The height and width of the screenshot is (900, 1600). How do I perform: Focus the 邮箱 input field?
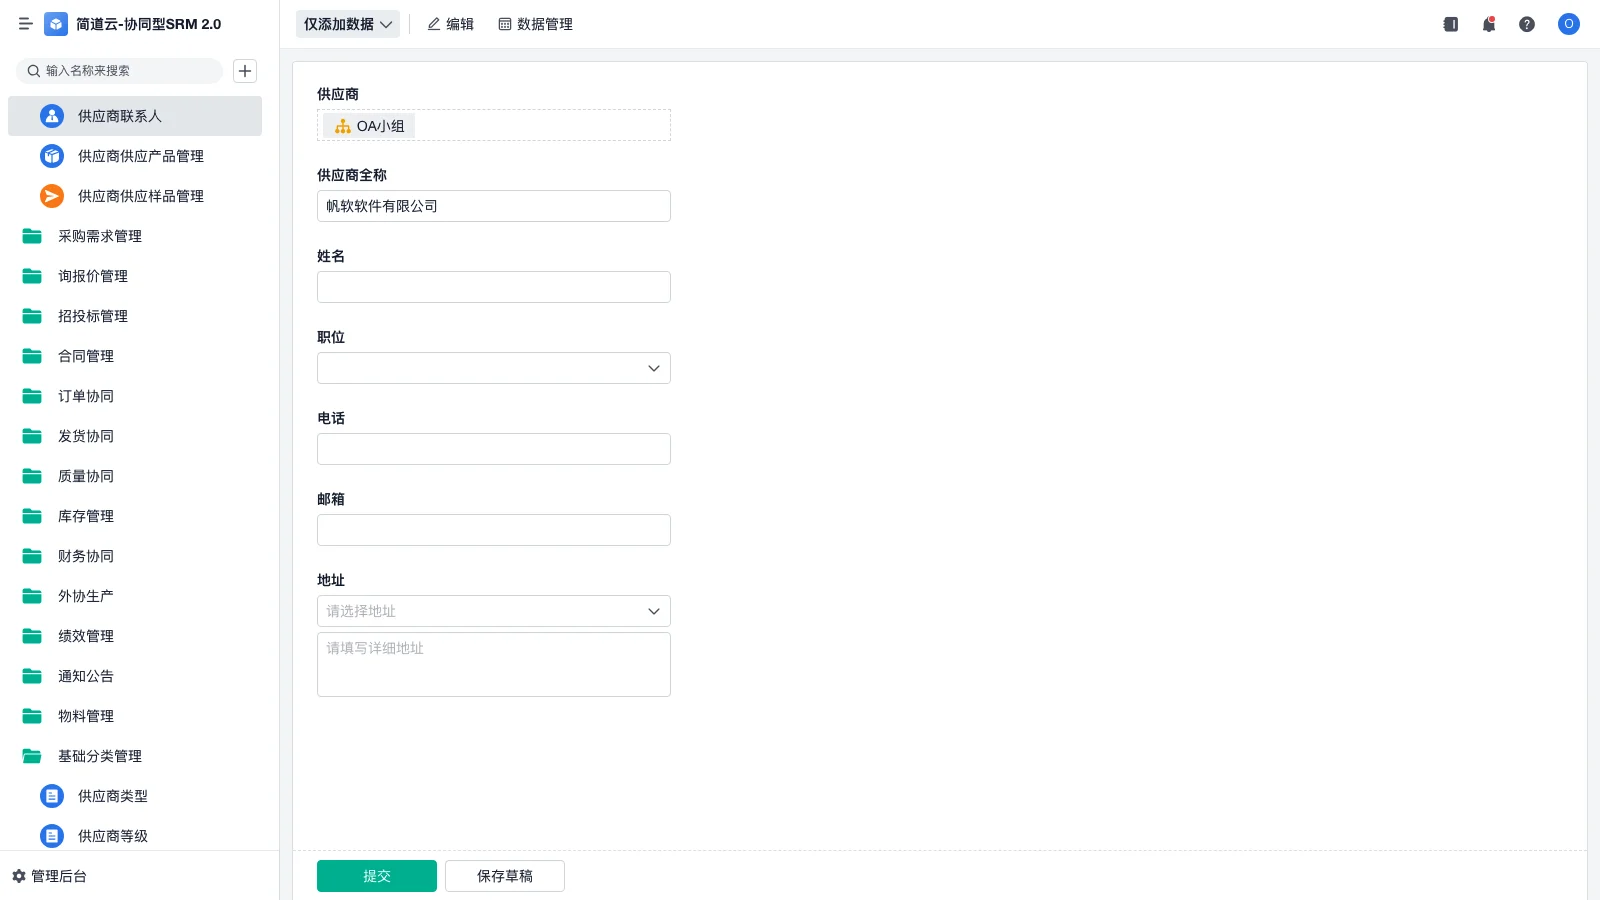tap(494, 530)
